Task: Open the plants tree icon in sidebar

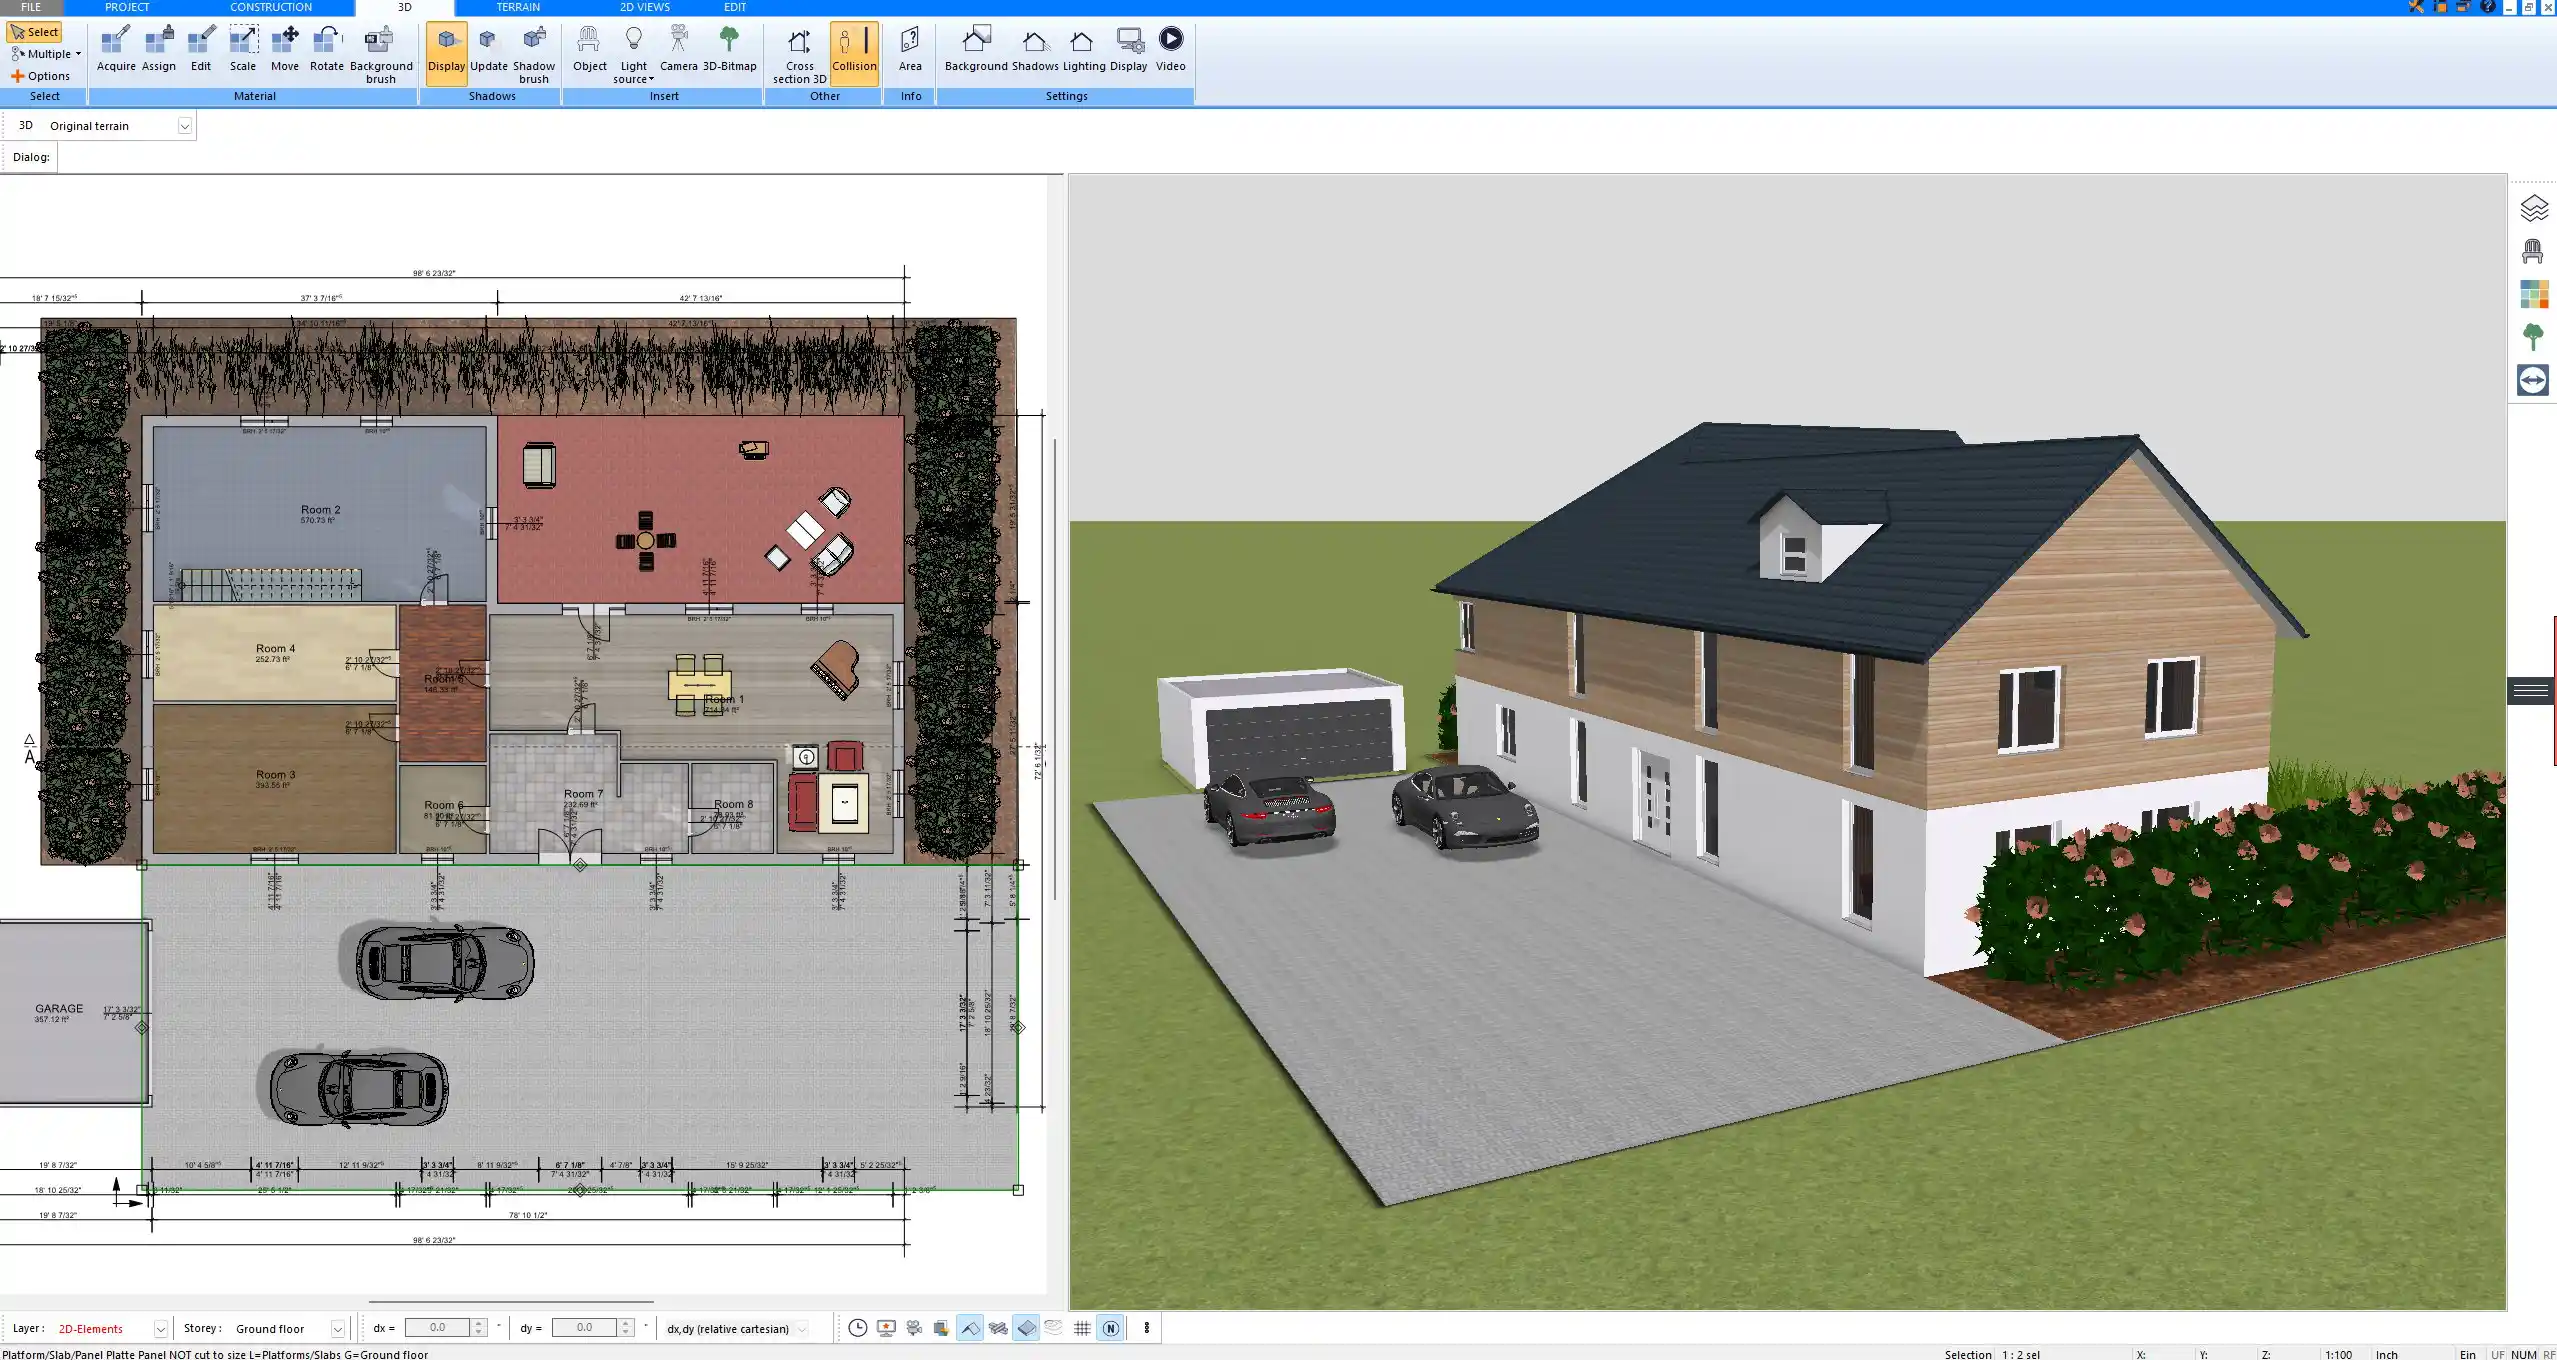Action: click(2533, 337)
